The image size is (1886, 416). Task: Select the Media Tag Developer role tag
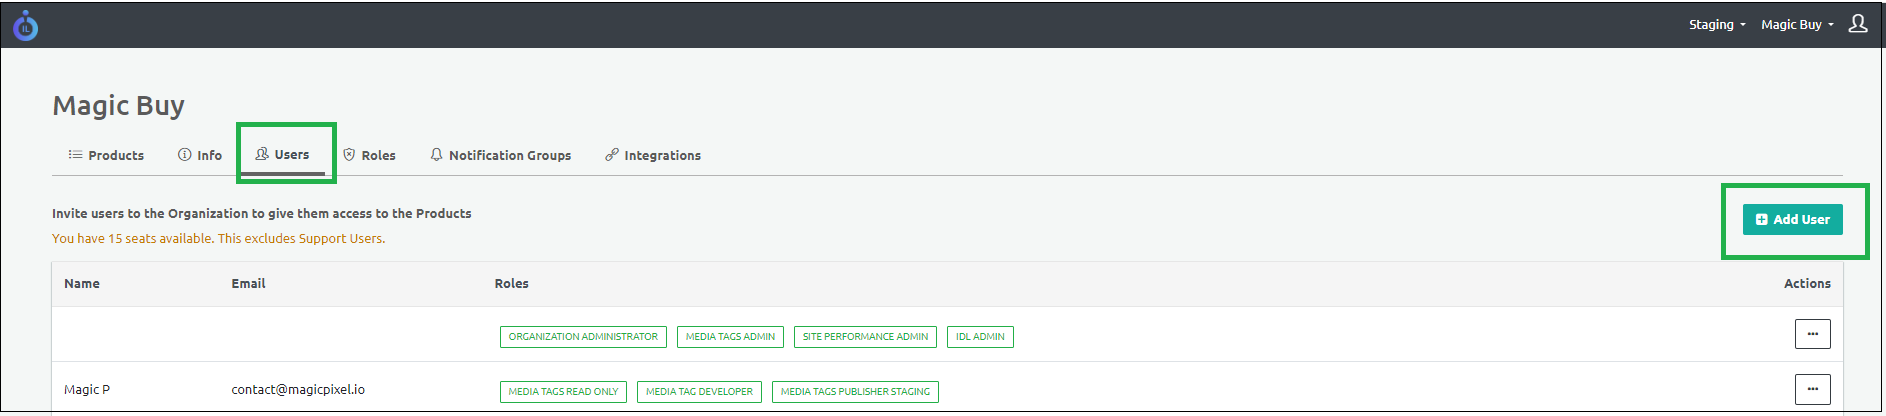[699, 392]
